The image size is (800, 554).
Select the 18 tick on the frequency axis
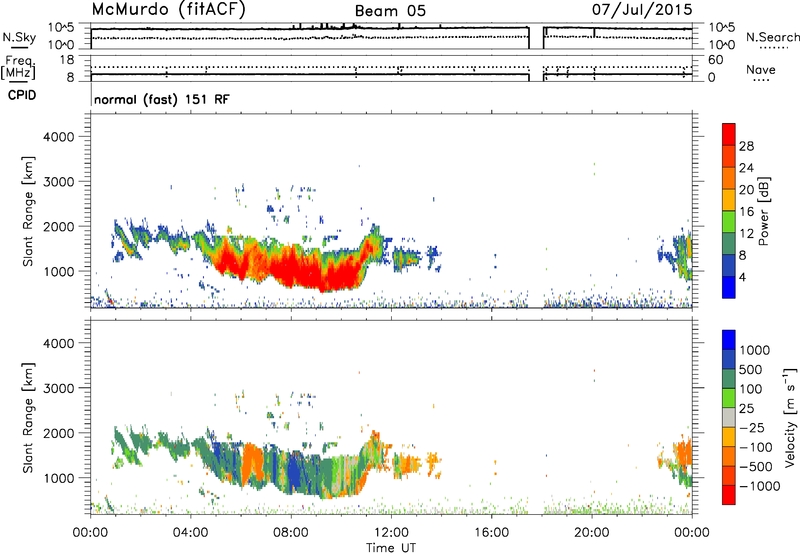pyautogui.click(x=67, y=60)
